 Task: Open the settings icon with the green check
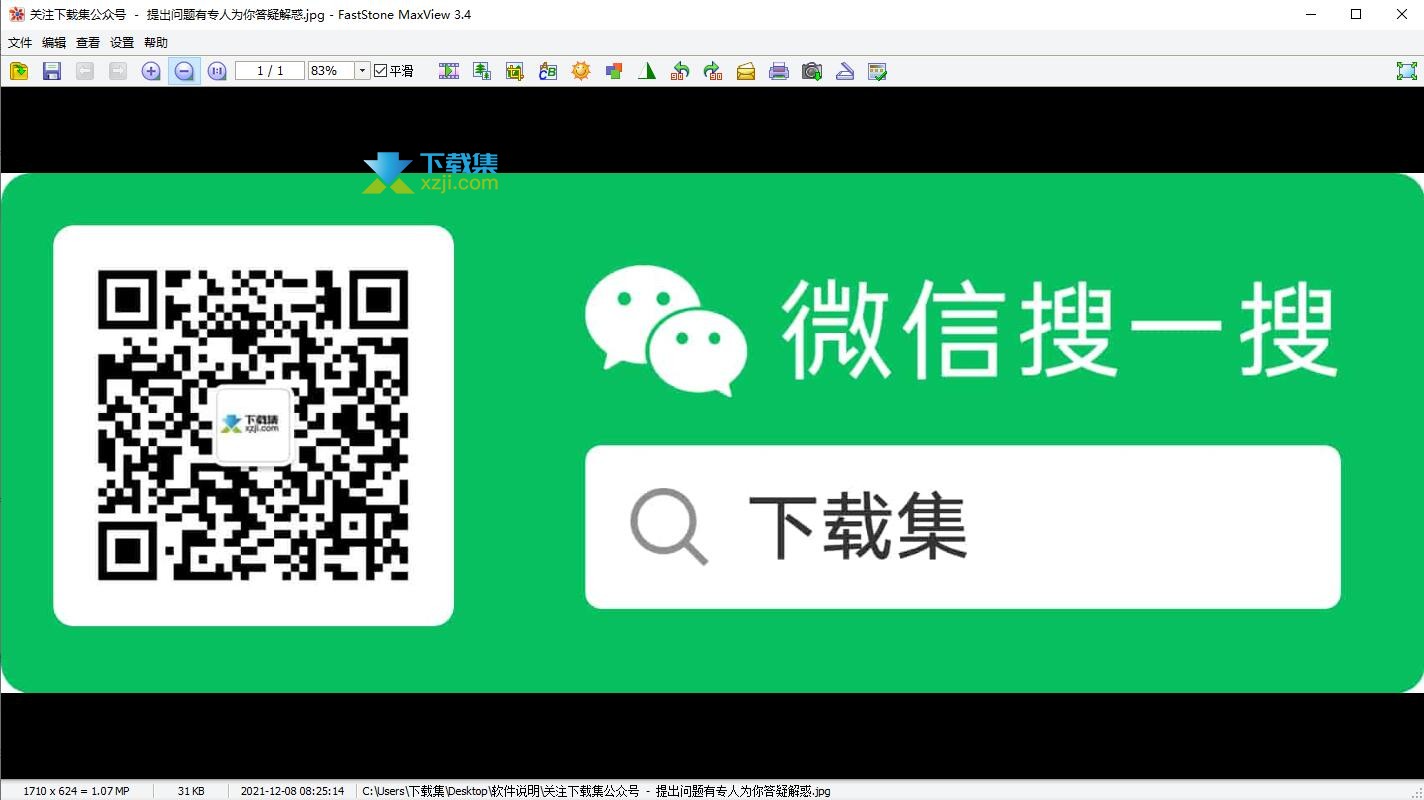click(x=878, y=71)
